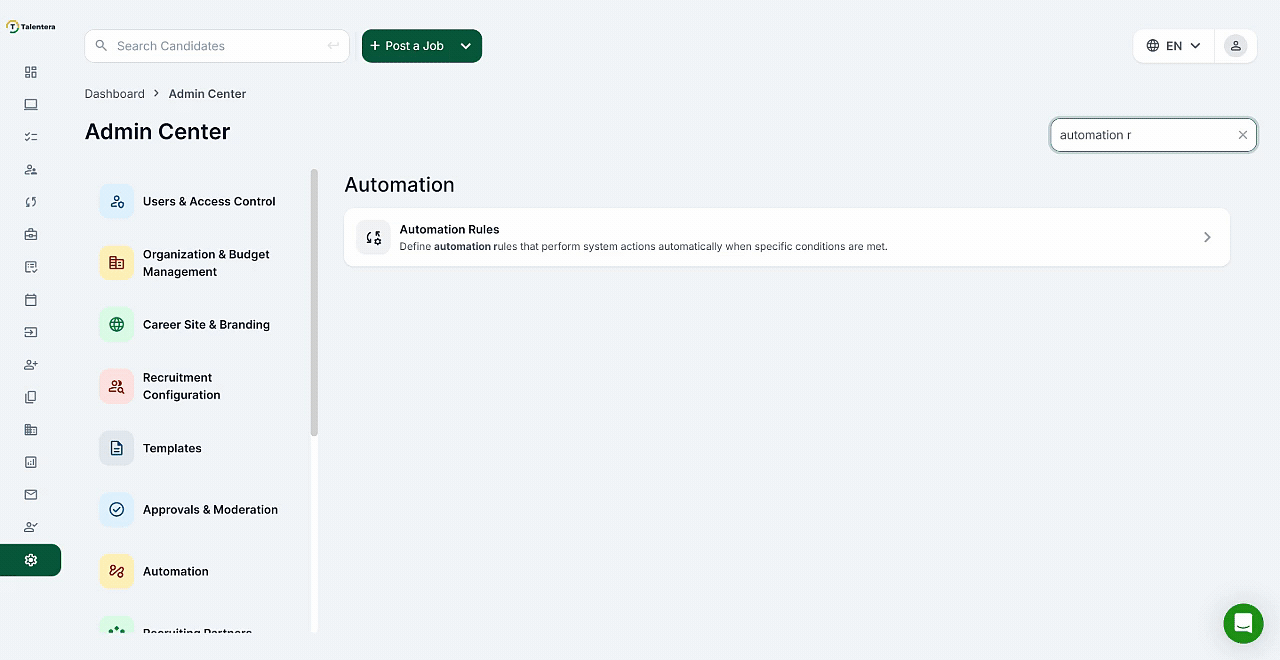Click the checklist tasks icon in sidebar

[31, 137]
